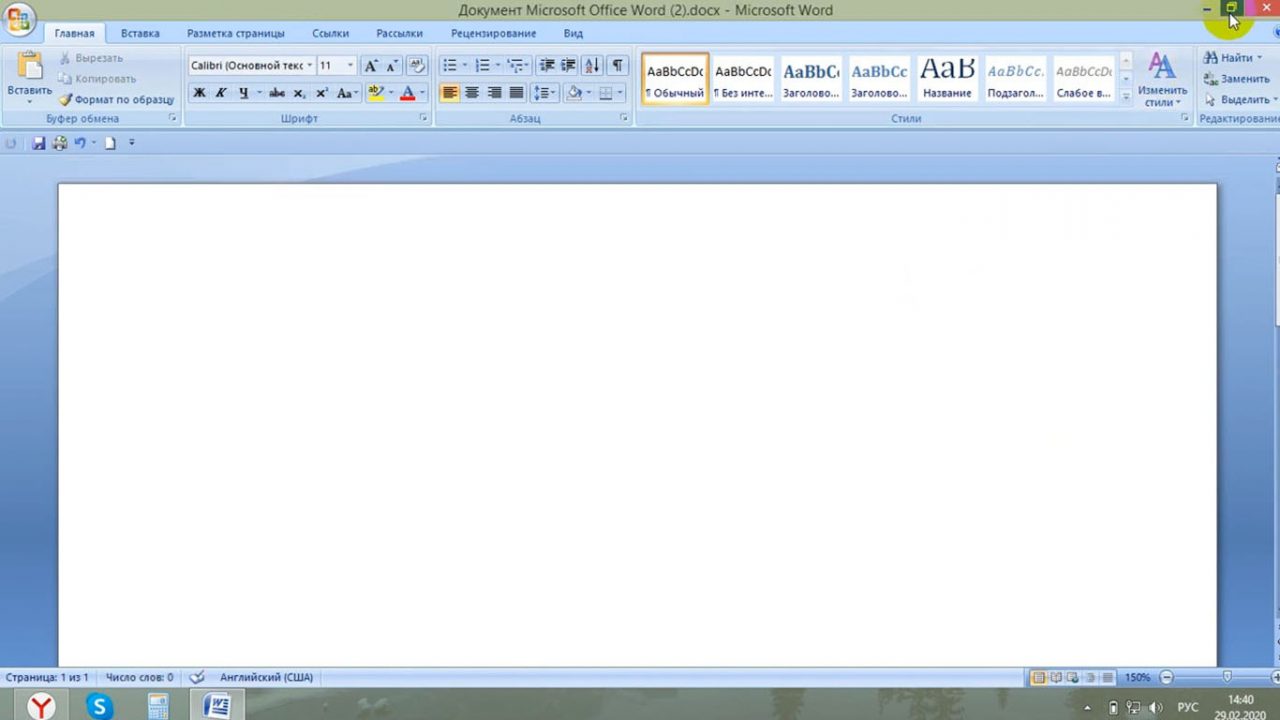Click Английский (США) language in status bar
The image size is (1280, 720).
click(x=266, y=677)
